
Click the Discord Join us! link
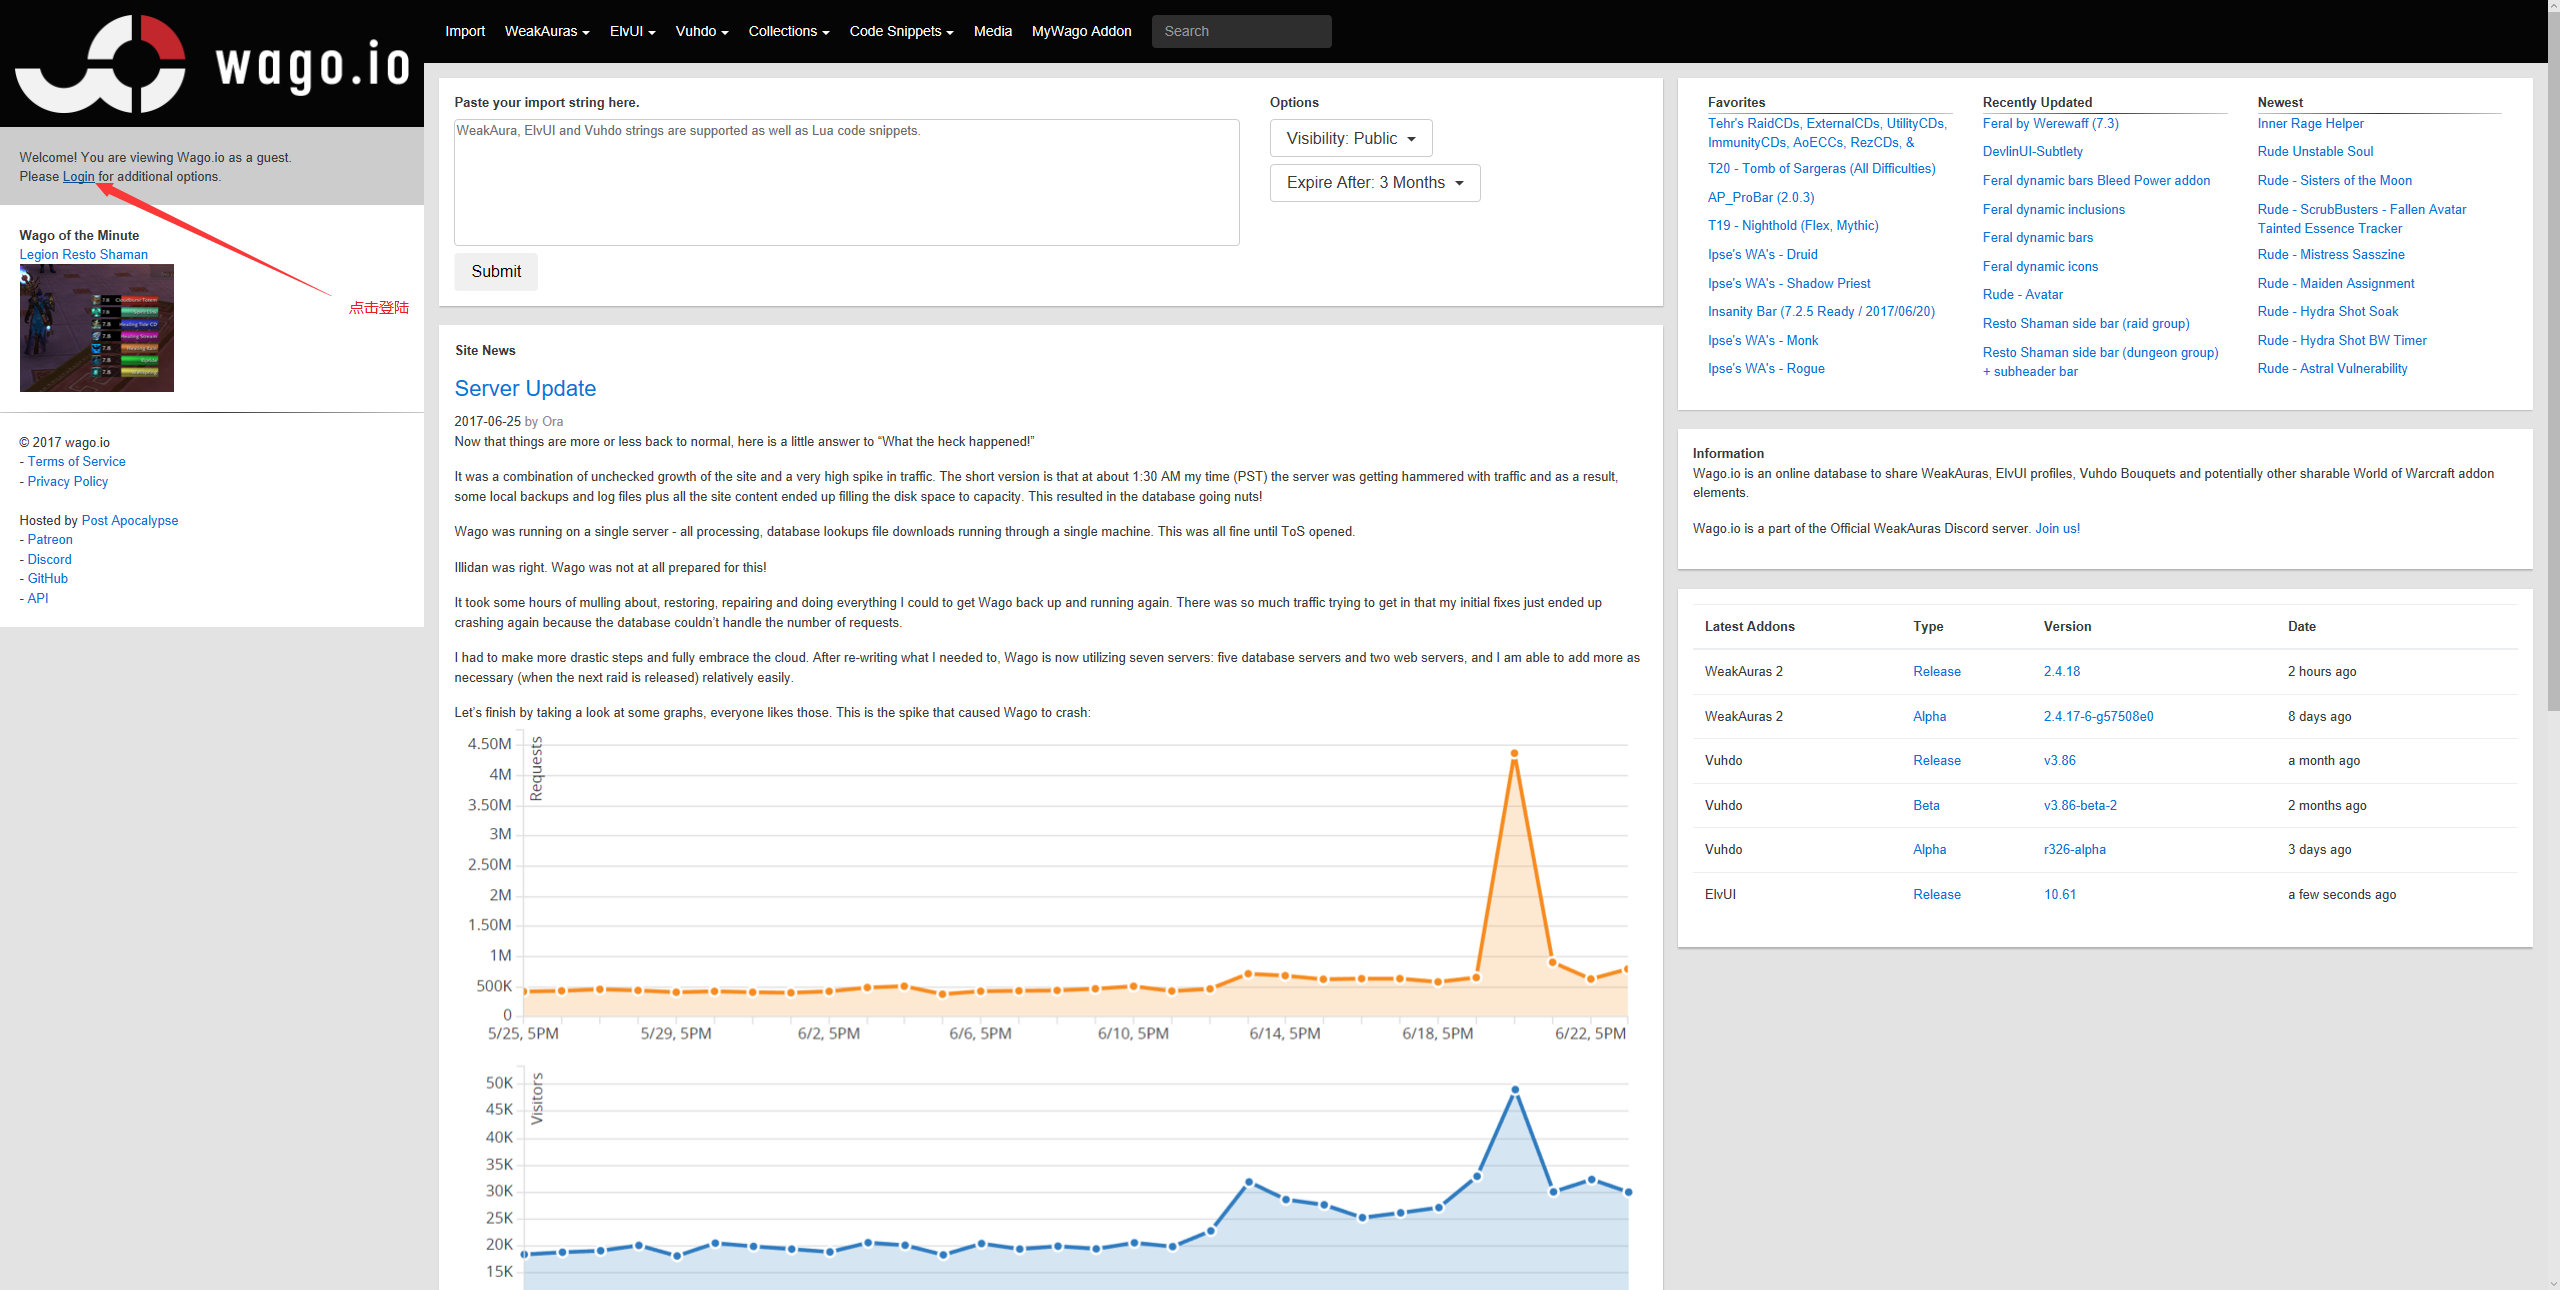[2057, 529]
